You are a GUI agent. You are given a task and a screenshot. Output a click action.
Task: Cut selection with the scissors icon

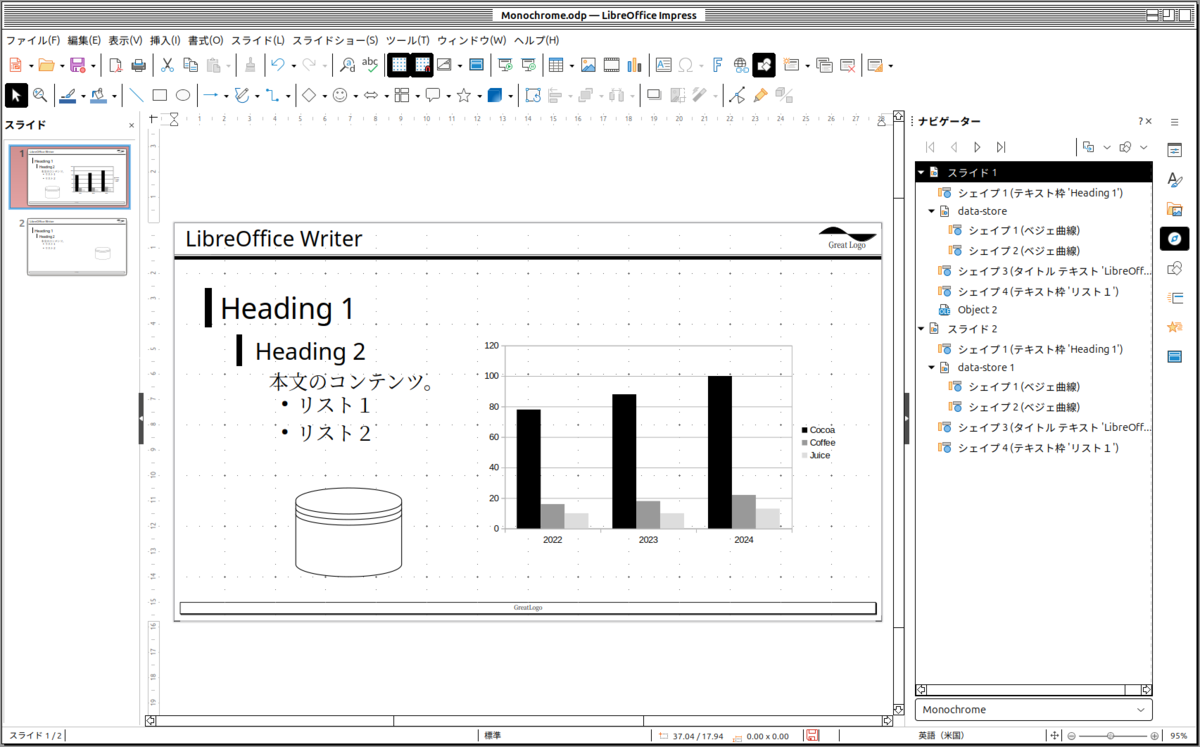tap(168, 65)
